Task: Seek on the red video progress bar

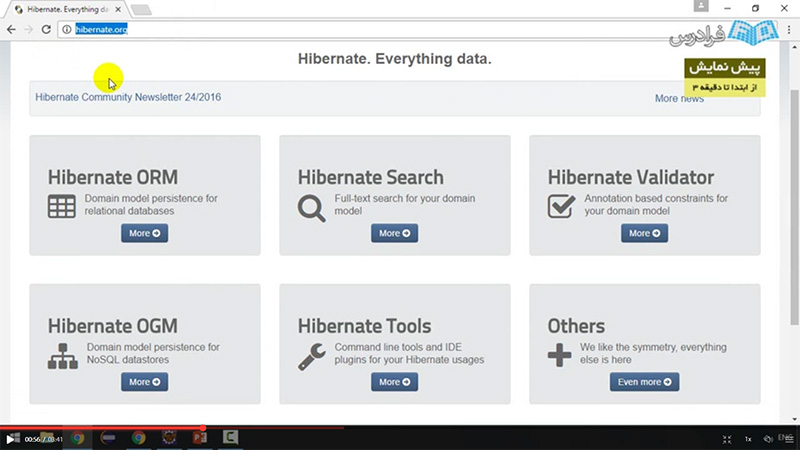Action: tap(100, 428)
